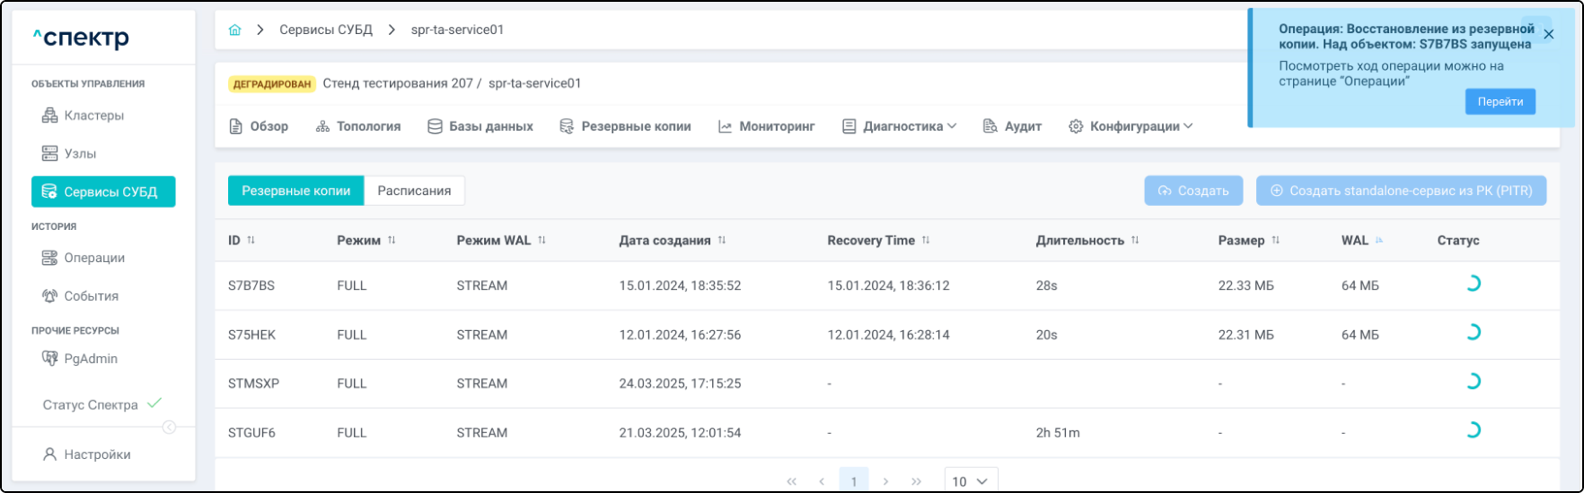Click the Перейти button in the notification
Image resolution: width=1584 pixels, height=493 pixels.
coord(1499,102)
